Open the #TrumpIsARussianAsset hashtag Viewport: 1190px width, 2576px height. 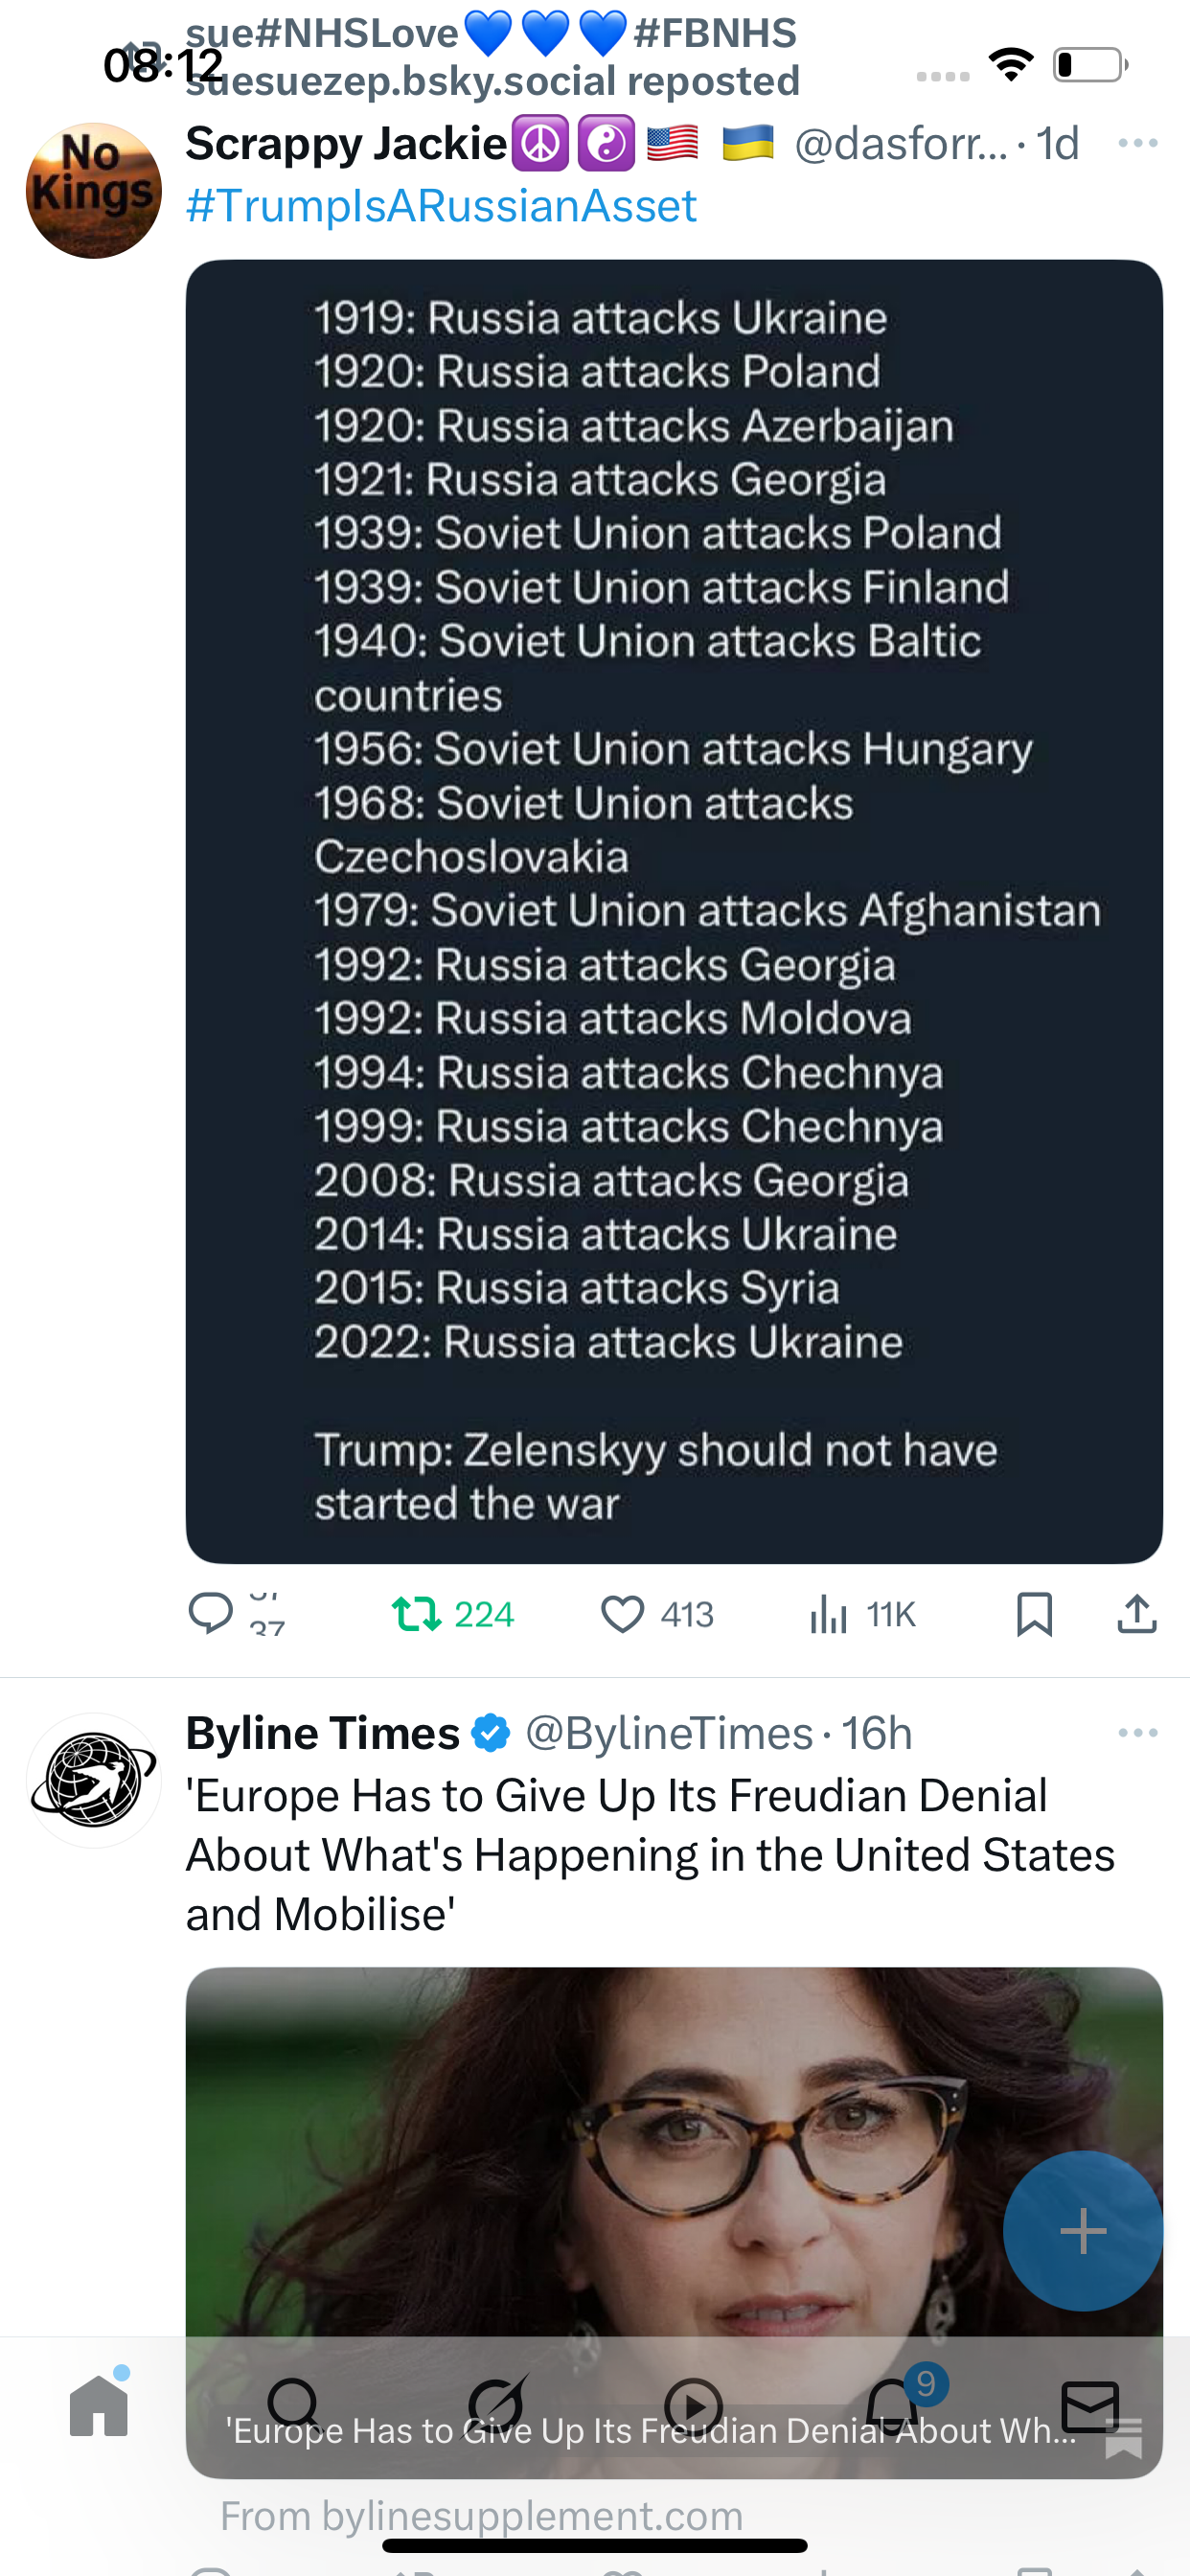(x=441, y=206)
